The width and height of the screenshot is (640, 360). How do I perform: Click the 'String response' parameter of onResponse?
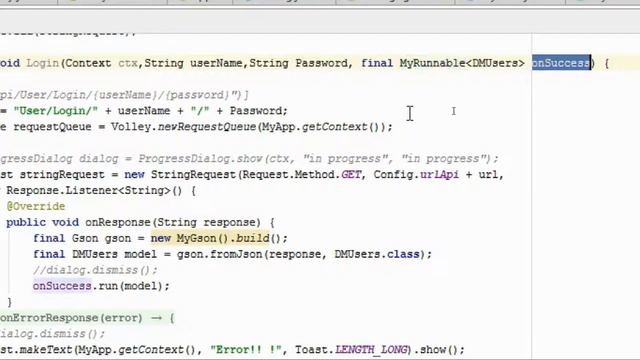coord(209,222)
